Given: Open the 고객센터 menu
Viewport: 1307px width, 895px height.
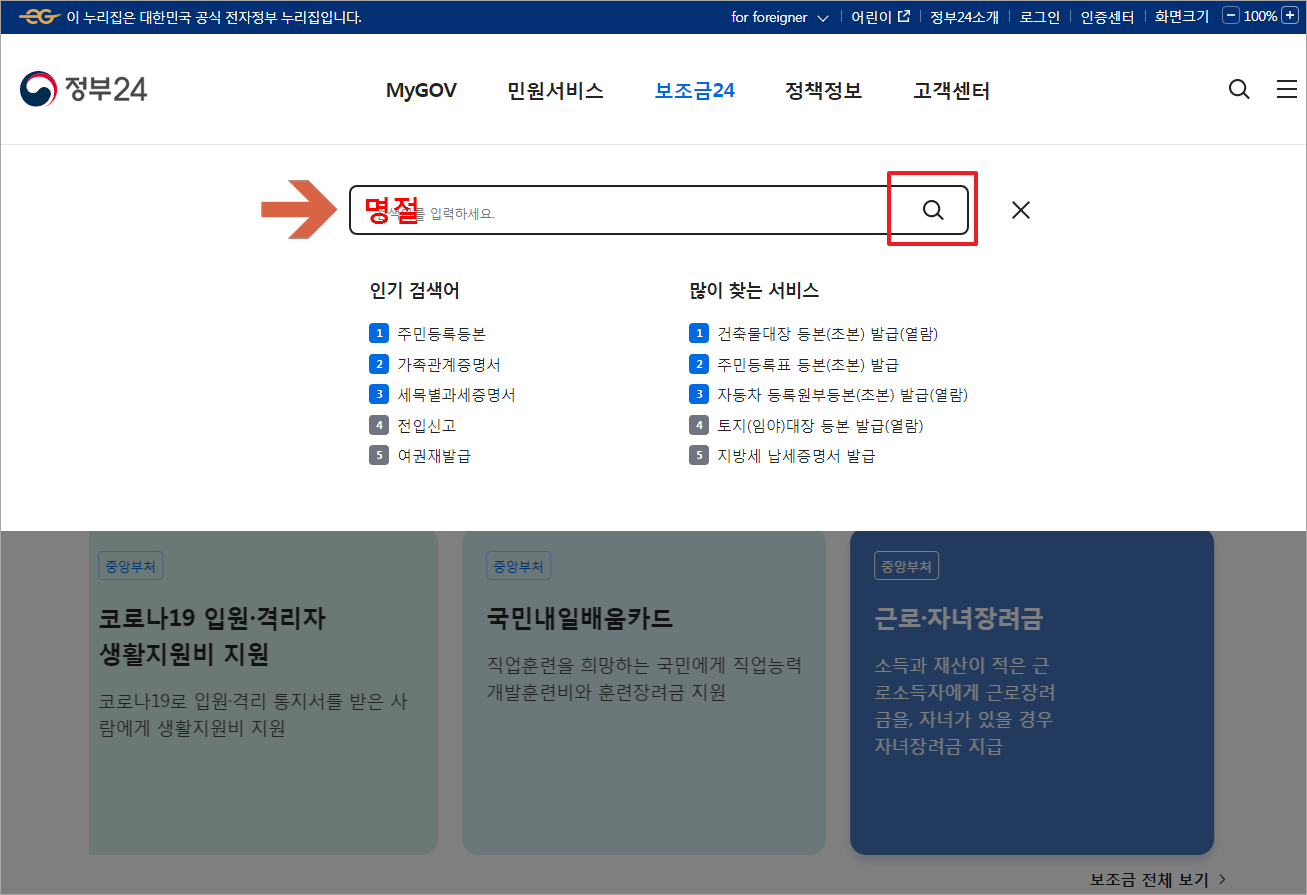Looking at the screenshot, I should [x=951, y=90].
